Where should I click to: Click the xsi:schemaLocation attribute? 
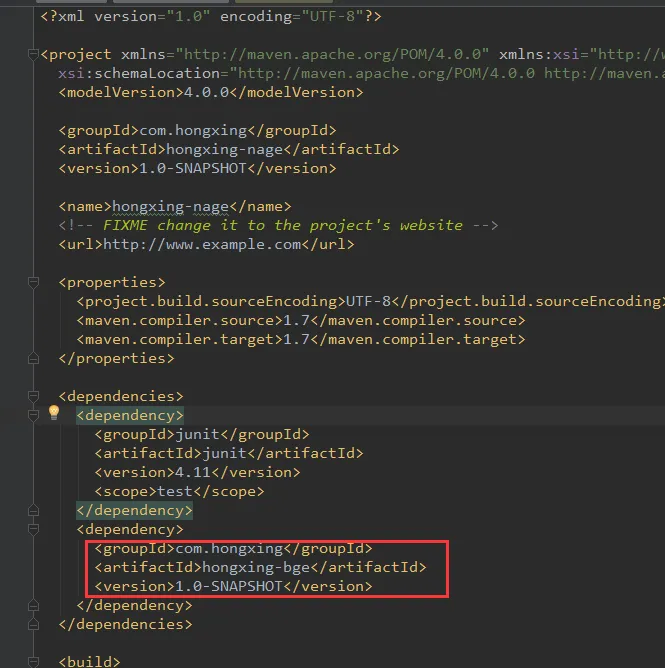(x=139, y=73)
